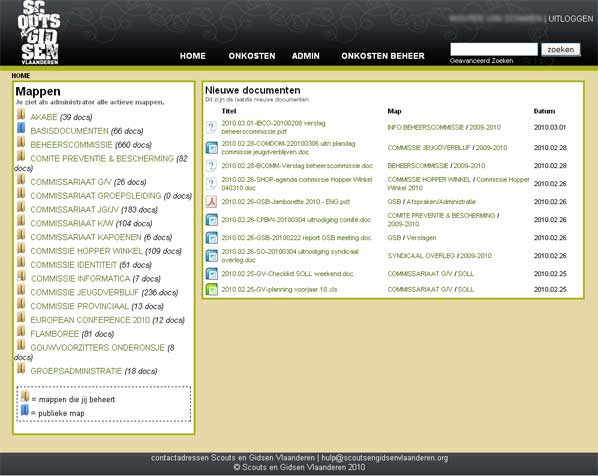Open Geavanceerd Zoeken link
The width and height of the screenshot is (598, 476).
(x=481, y=61)
